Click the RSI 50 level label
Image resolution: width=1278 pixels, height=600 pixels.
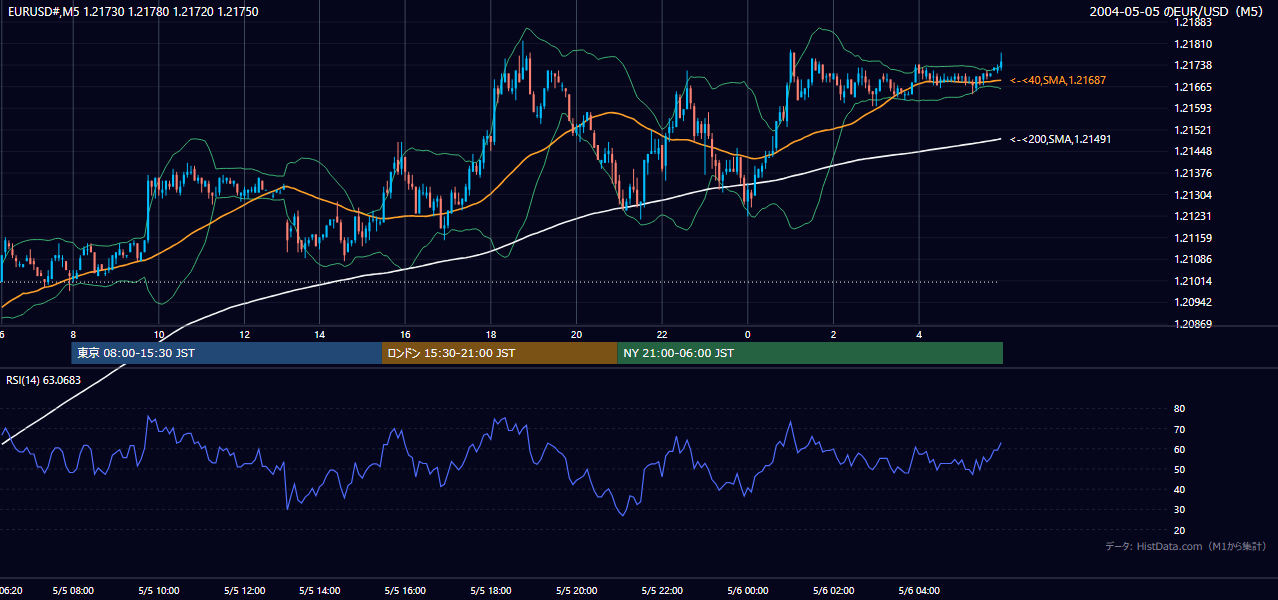1180,469
